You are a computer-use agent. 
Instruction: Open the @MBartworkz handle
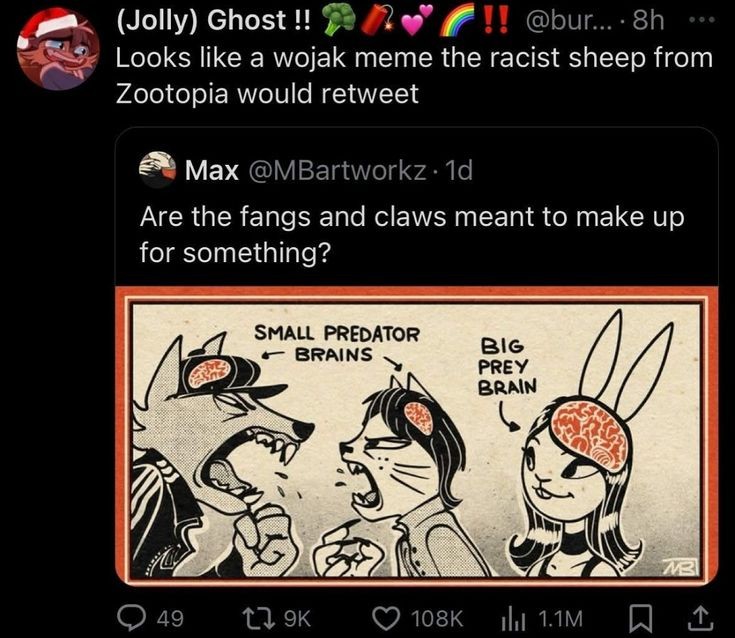[333, 170]
